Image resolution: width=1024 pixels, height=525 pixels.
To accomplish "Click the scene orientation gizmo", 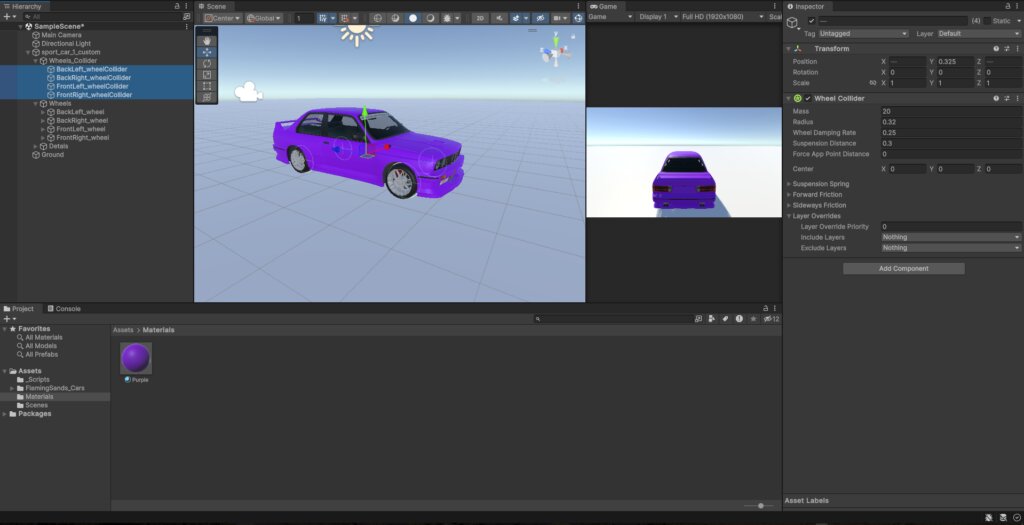I will click(x=555, y=51).
